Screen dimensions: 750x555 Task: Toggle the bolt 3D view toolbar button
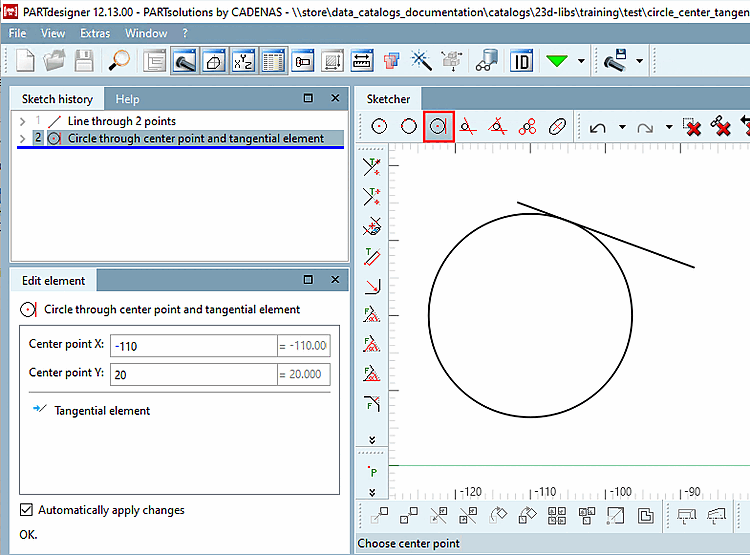185,61
